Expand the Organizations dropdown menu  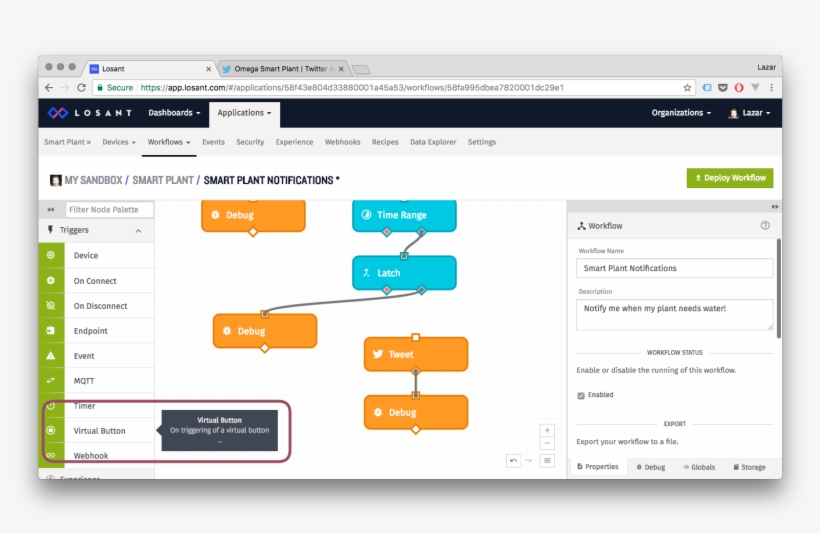tap(681, 113)
